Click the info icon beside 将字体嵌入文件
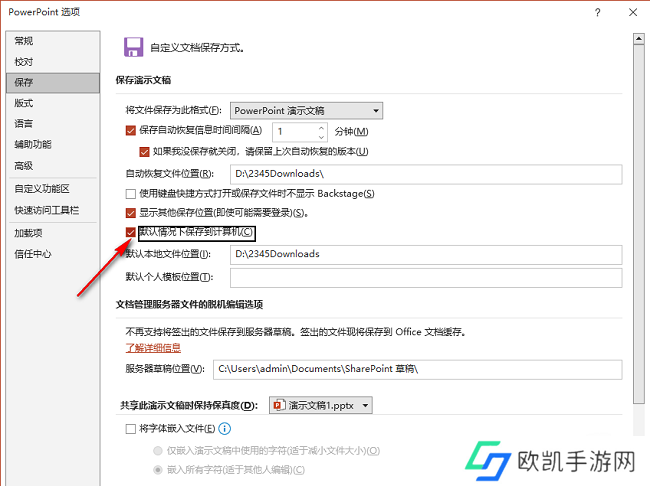650x486 pixels. [224, 428]
